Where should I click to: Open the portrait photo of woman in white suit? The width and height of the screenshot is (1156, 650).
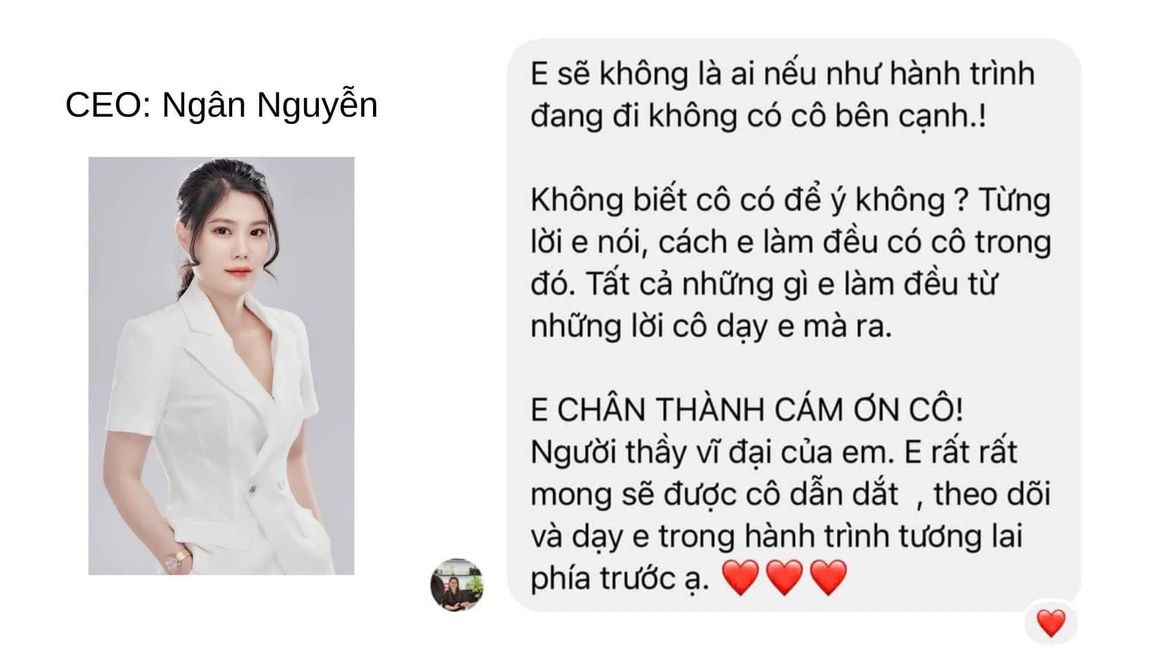[221, 366]
